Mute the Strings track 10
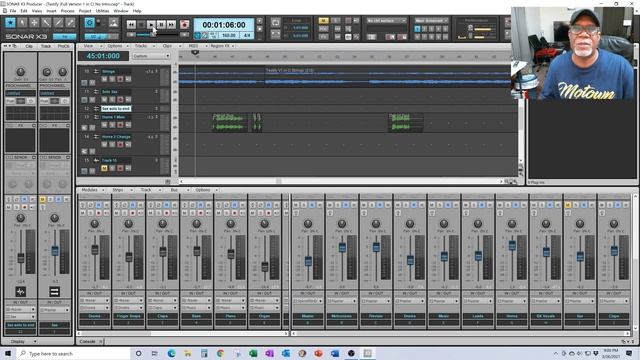This screenshot has width=640, height=360. pos(104,79)
